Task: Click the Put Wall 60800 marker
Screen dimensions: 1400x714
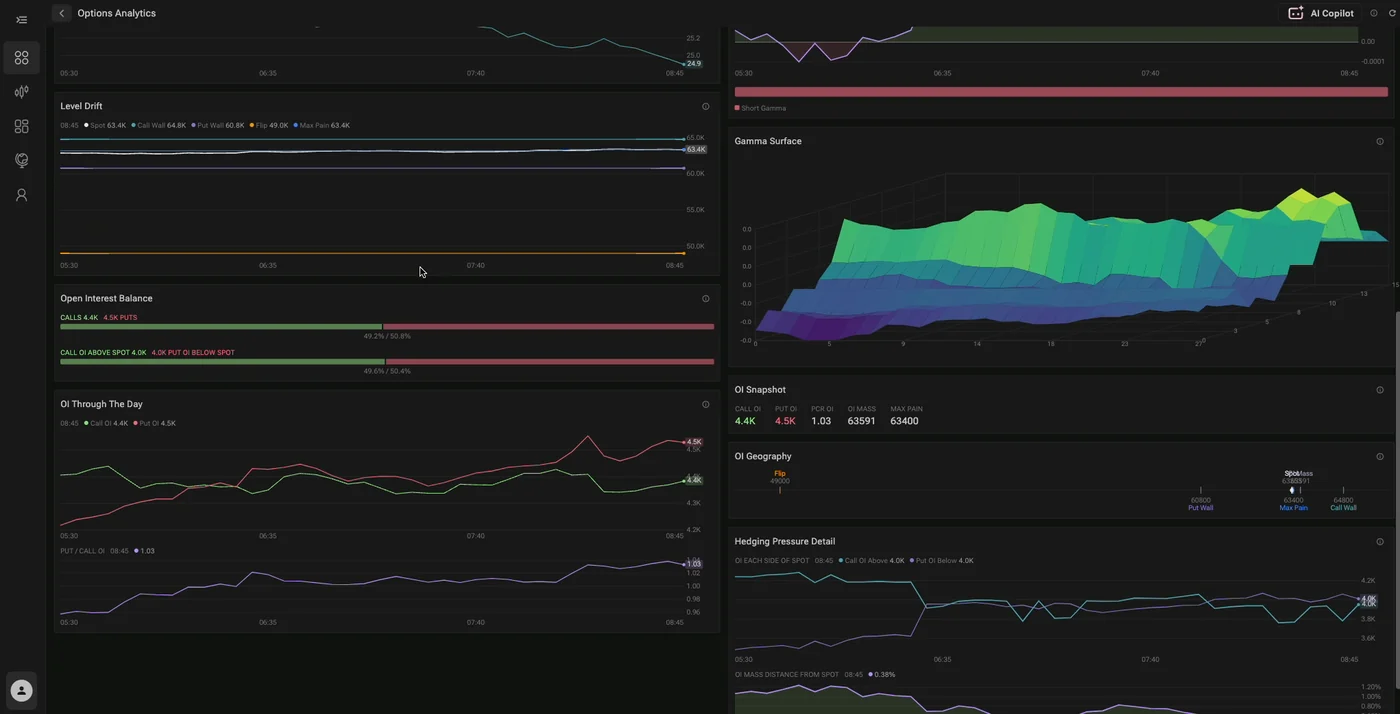Action: click(x=1200, y=500)
